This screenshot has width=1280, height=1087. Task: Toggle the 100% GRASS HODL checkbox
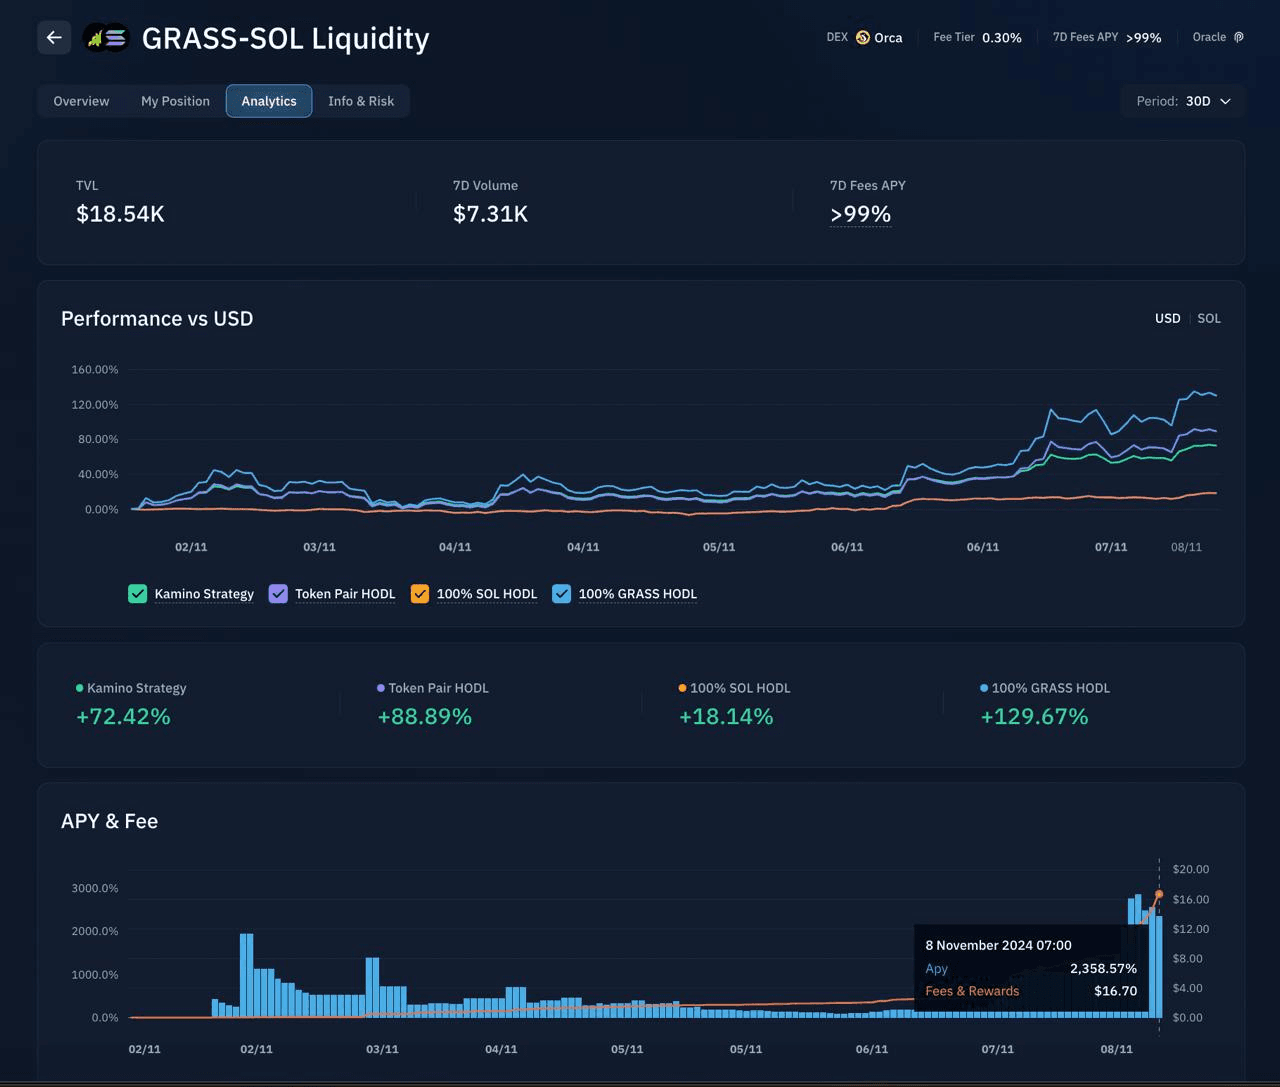pyautogui.click(x=562, y=594)
